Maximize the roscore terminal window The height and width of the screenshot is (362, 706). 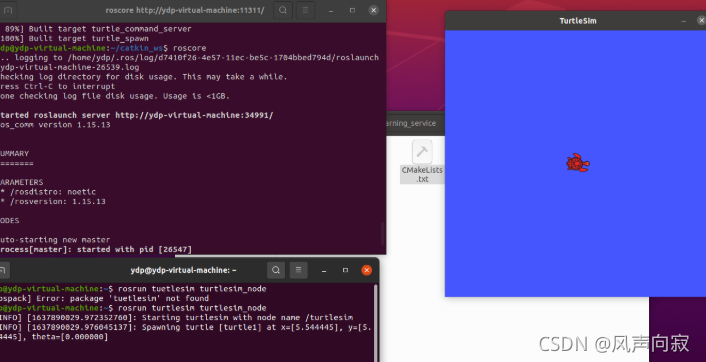(x=352, y=10)
